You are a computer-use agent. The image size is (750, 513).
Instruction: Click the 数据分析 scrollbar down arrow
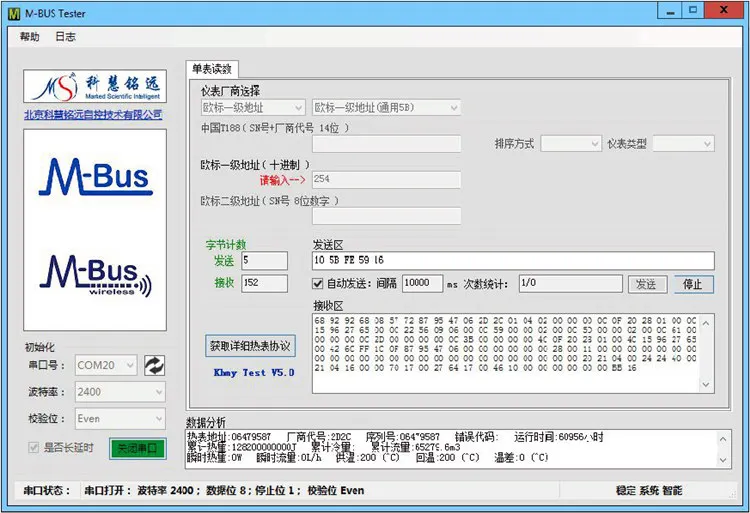coord(723,460)
